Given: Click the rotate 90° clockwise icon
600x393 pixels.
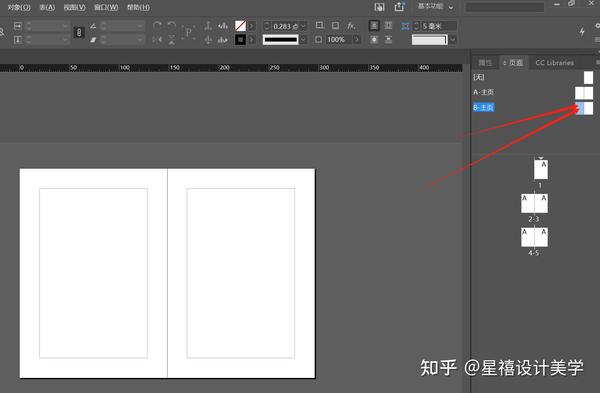Looking at the screenshot, I should (157, 26).
